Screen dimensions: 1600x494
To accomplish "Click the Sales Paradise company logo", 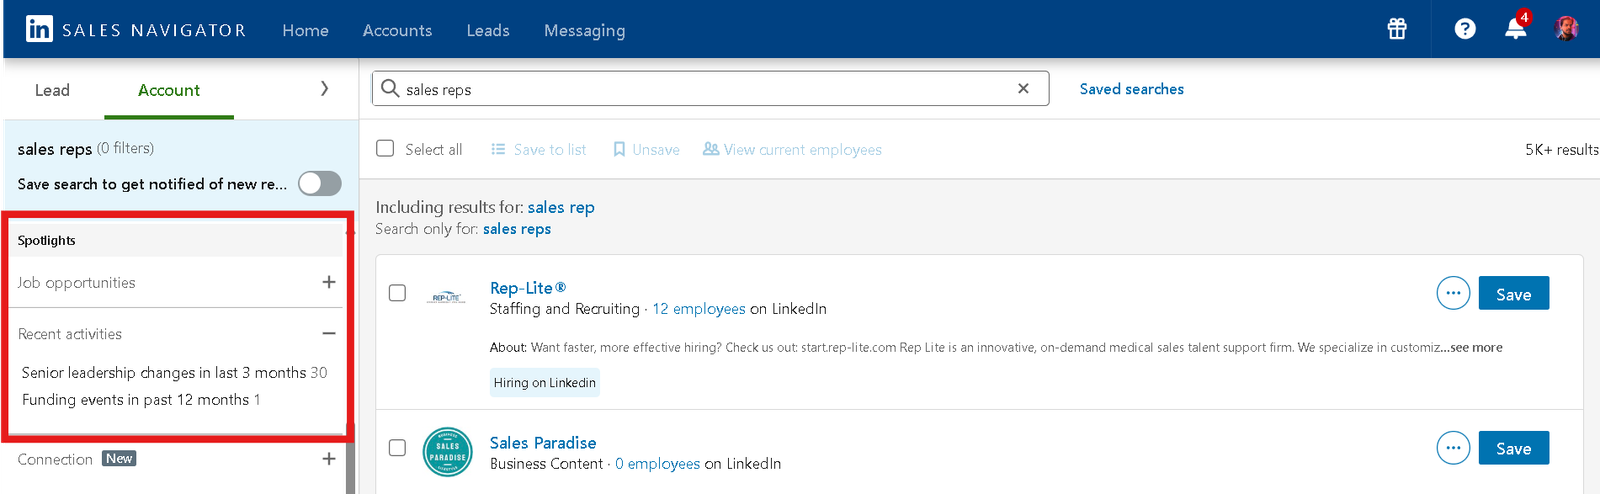I will click(x=447, y=452).
